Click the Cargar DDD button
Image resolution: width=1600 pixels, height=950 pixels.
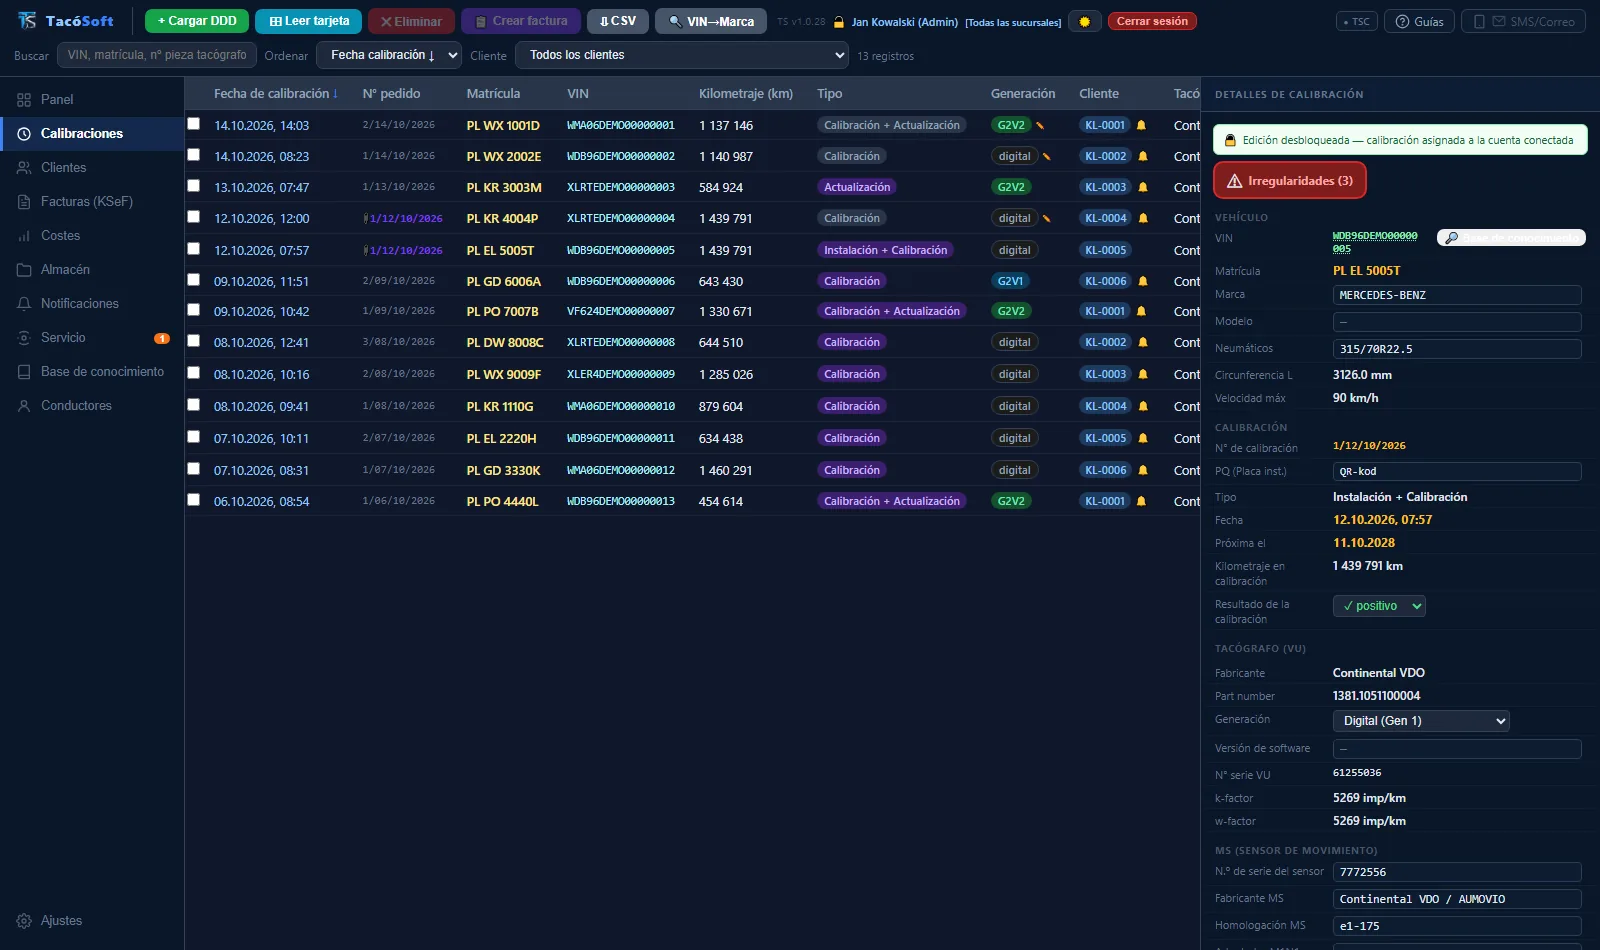[x=197, y=21]
